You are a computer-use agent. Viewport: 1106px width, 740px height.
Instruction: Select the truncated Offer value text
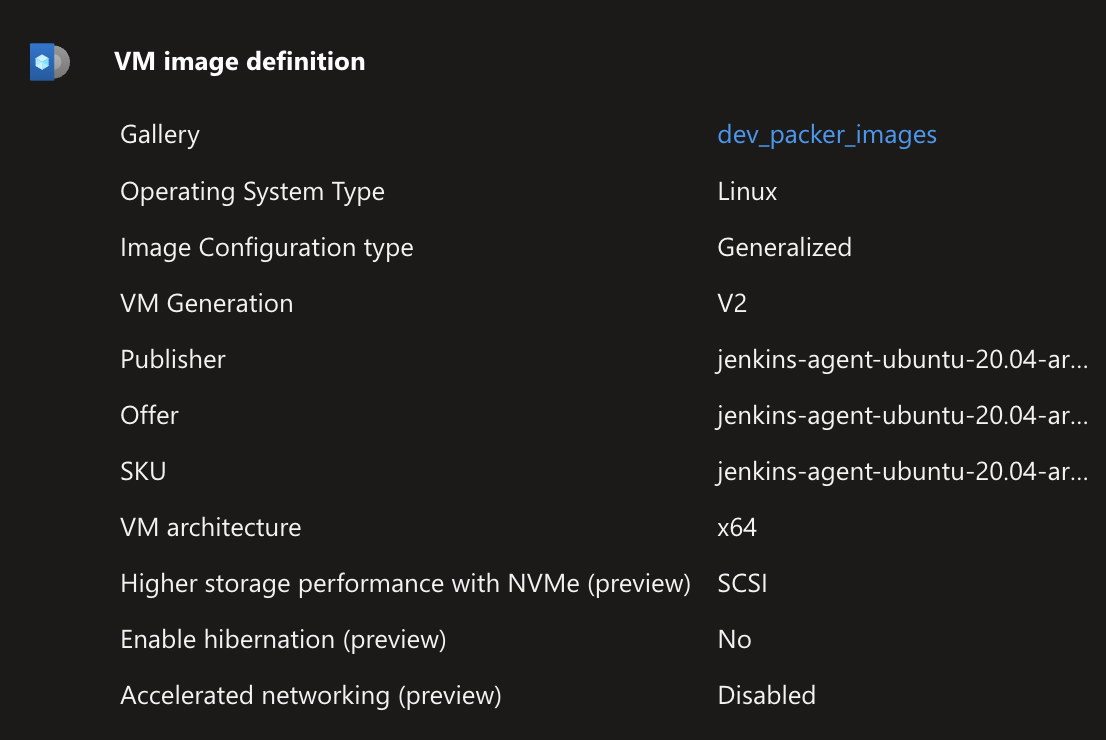click(x=900, y=415)
